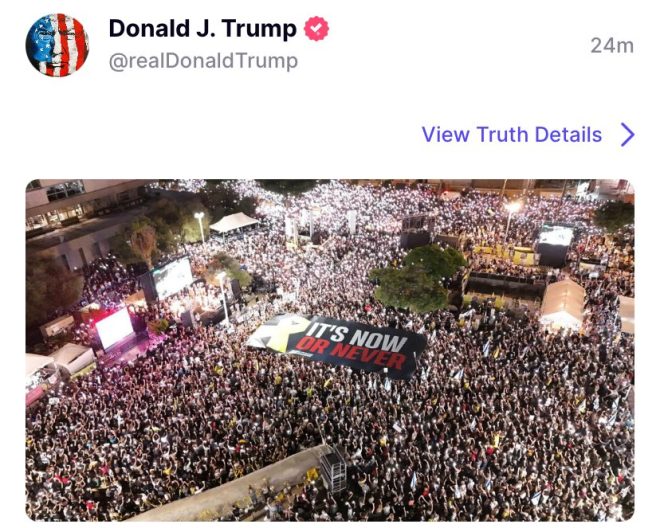Select the @realDonaldTrump handle
The height and width of the screenshot is (528, 660).
coord(203,61)
